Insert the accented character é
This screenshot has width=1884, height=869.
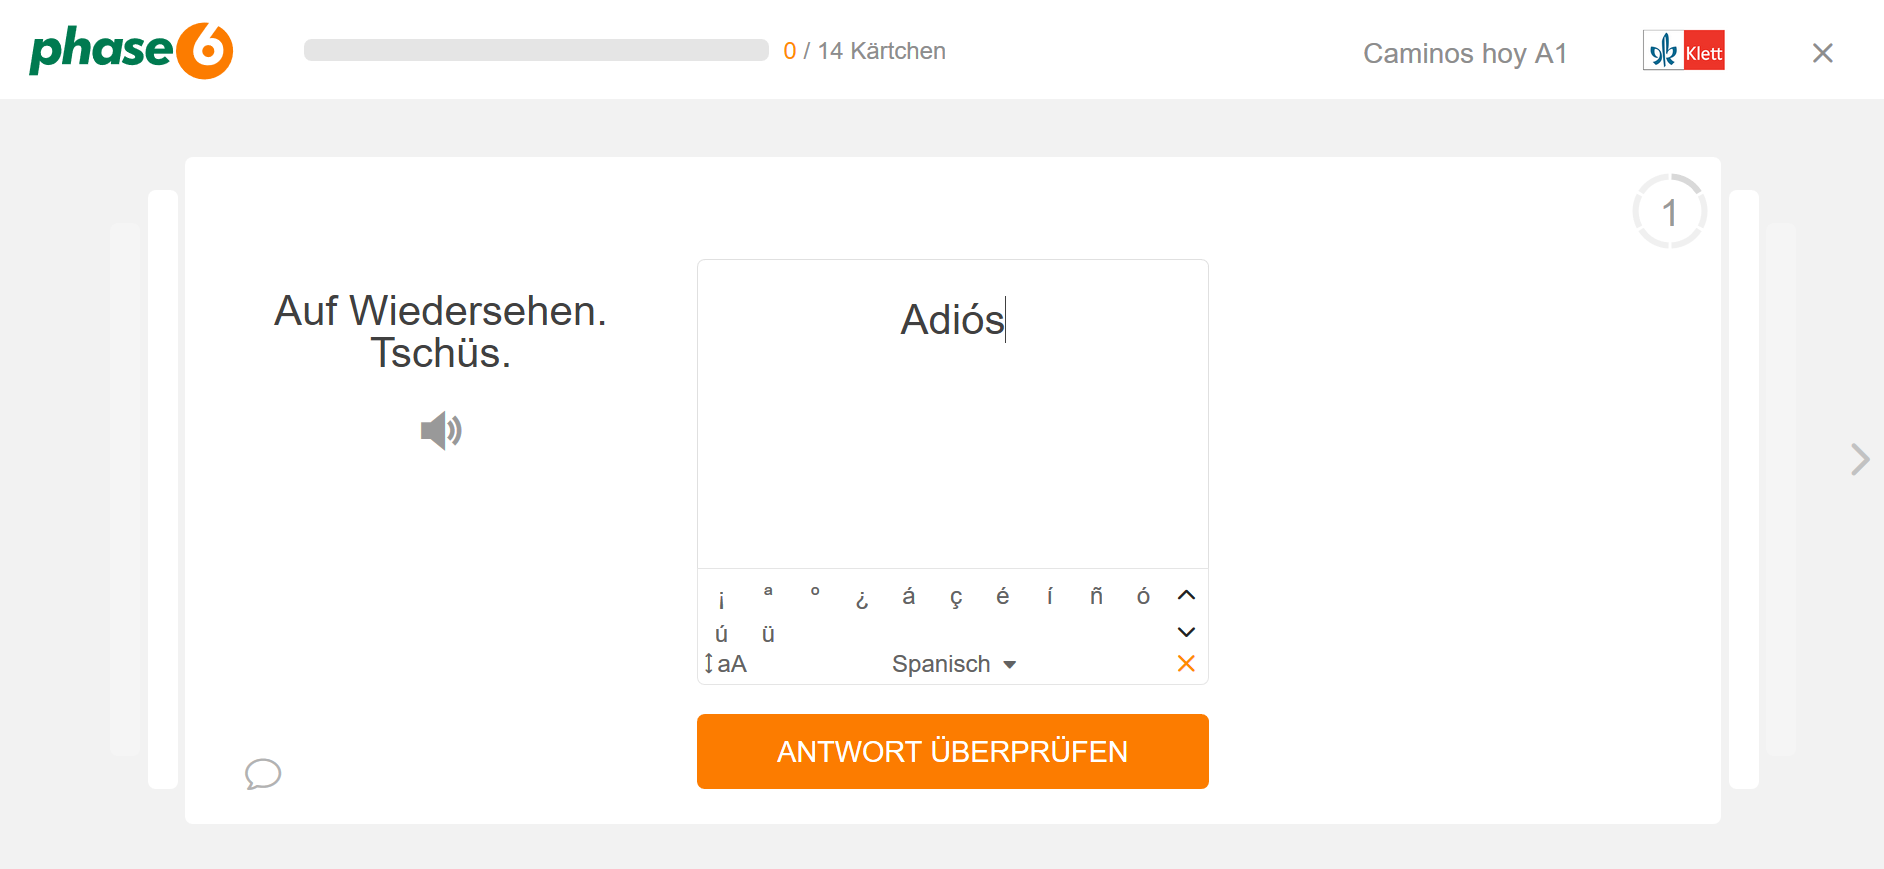coord(1003,596)
